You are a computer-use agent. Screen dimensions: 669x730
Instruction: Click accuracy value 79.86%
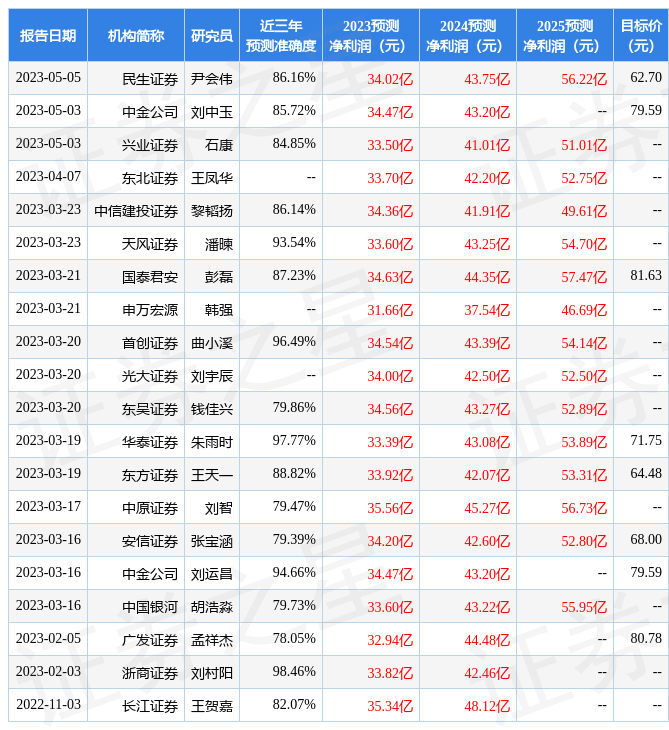tap(294, 408)
